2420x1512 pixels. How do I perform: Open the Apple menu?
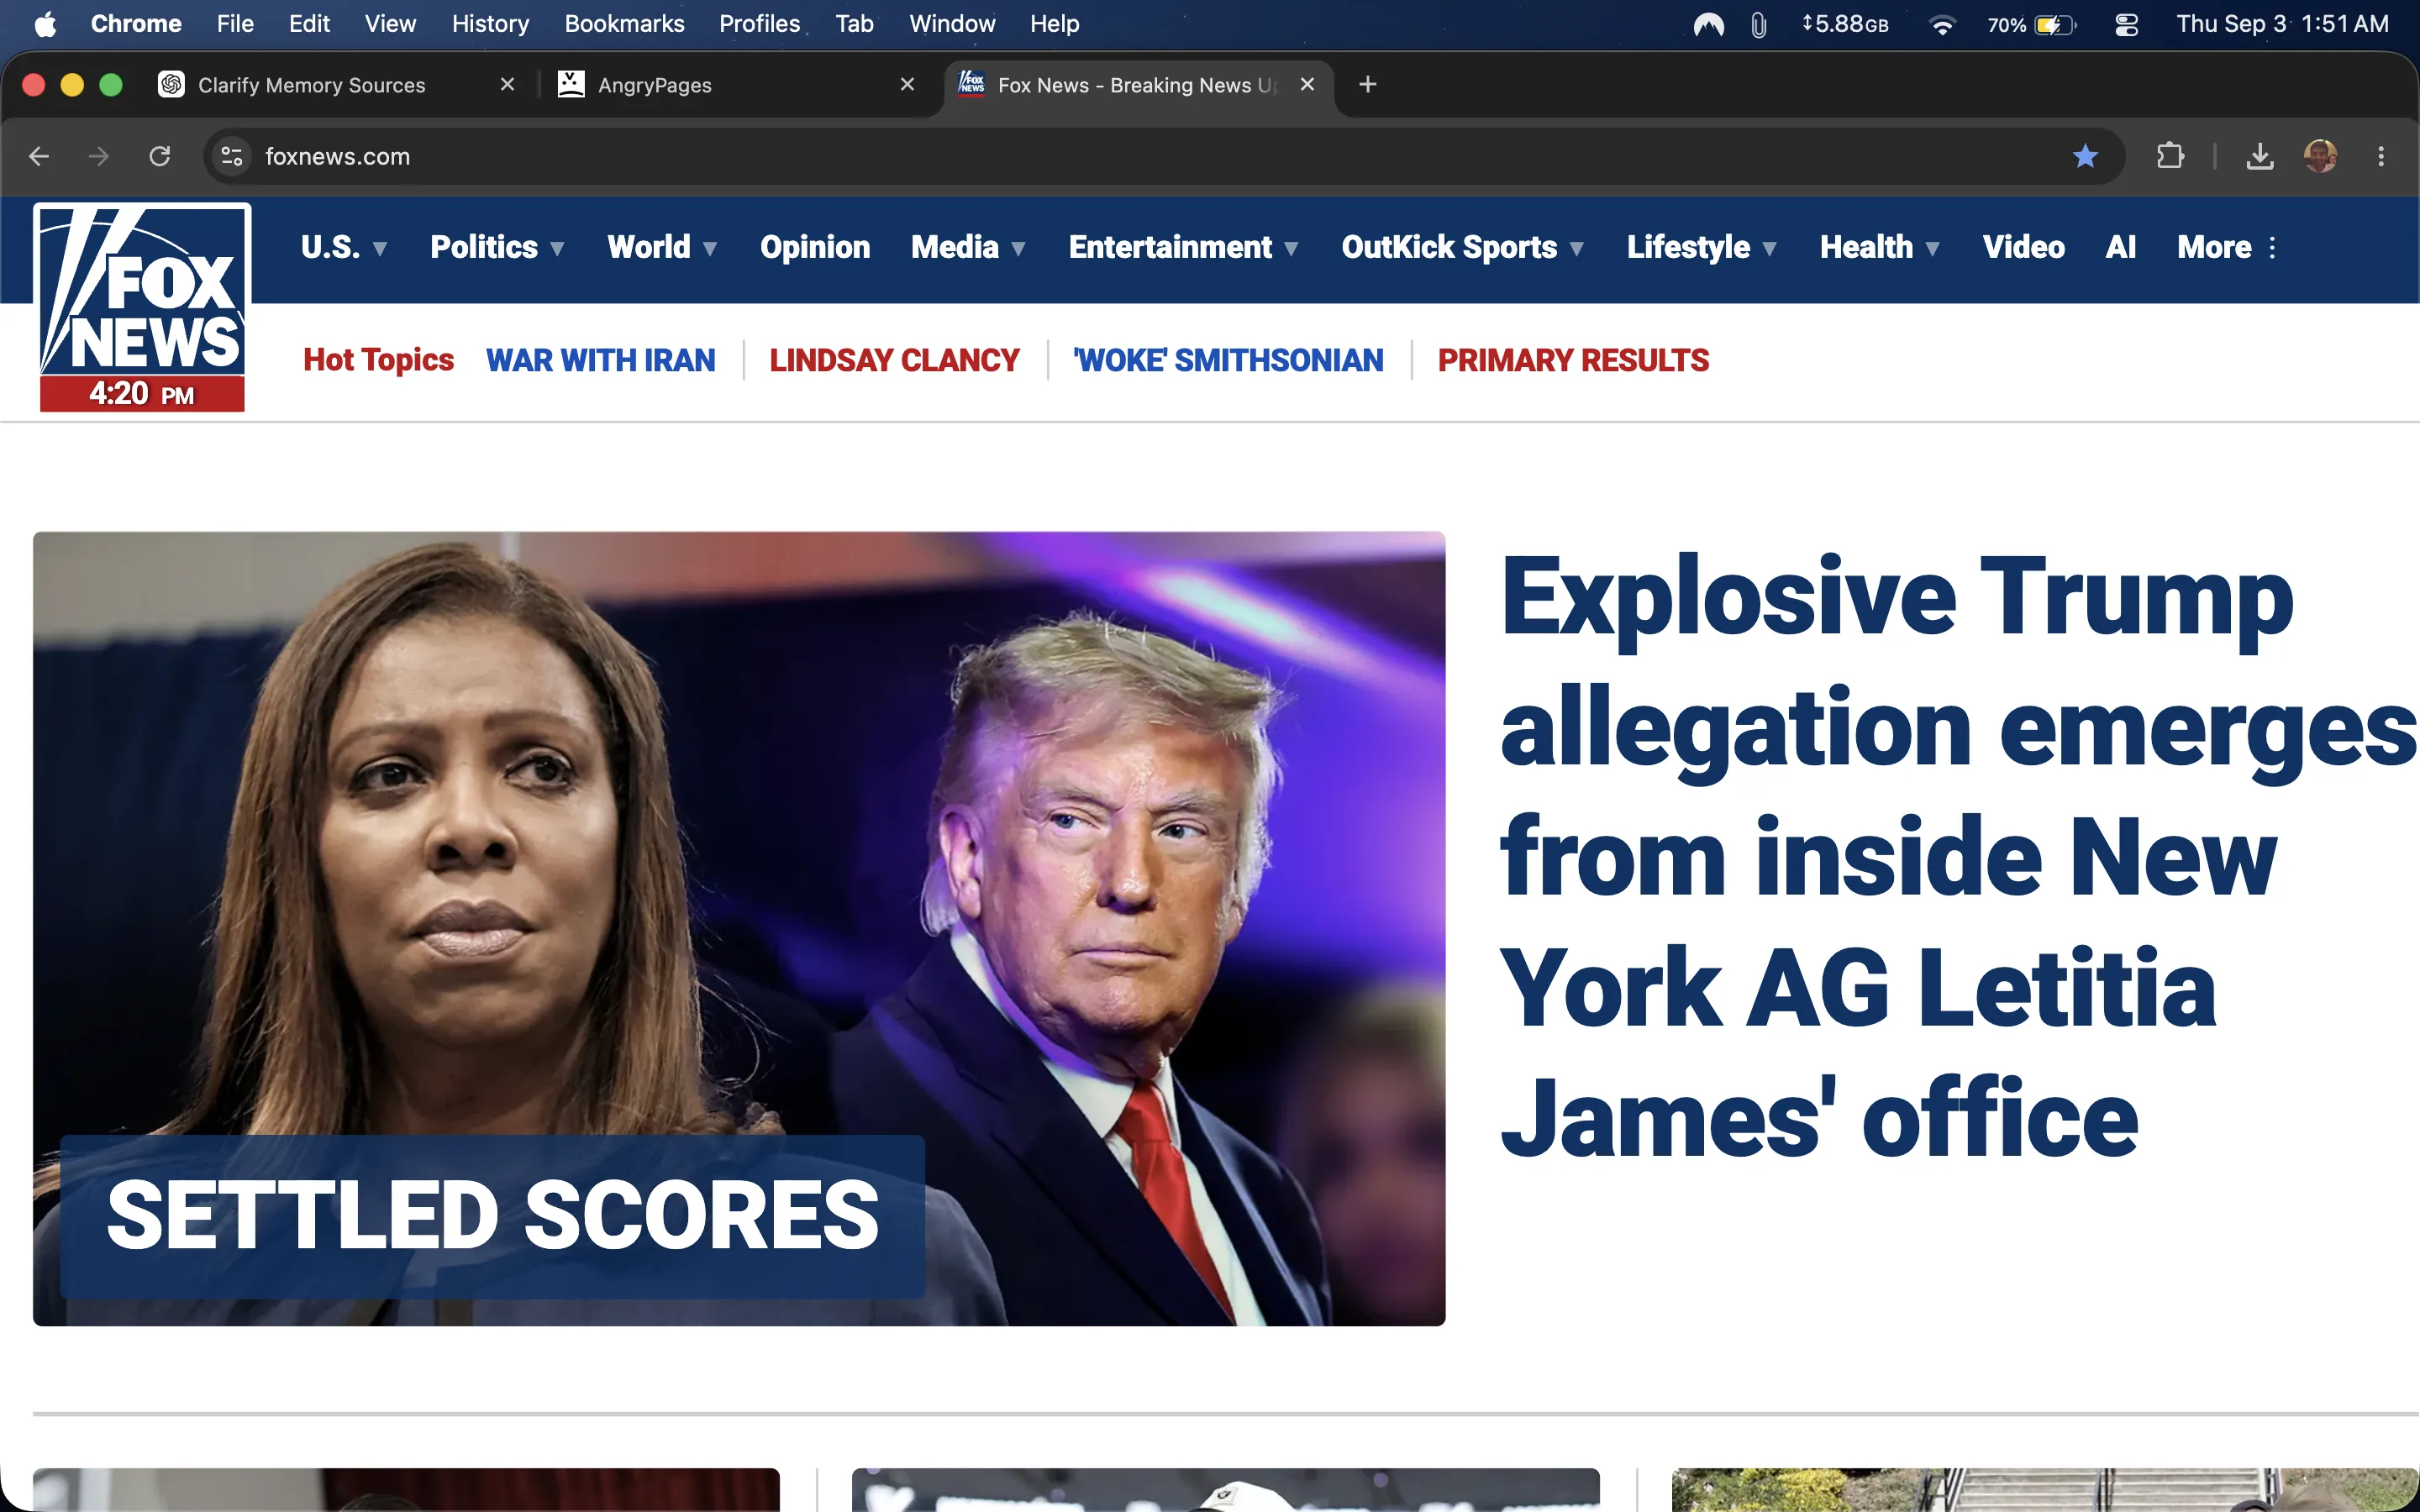pos(45,24)
